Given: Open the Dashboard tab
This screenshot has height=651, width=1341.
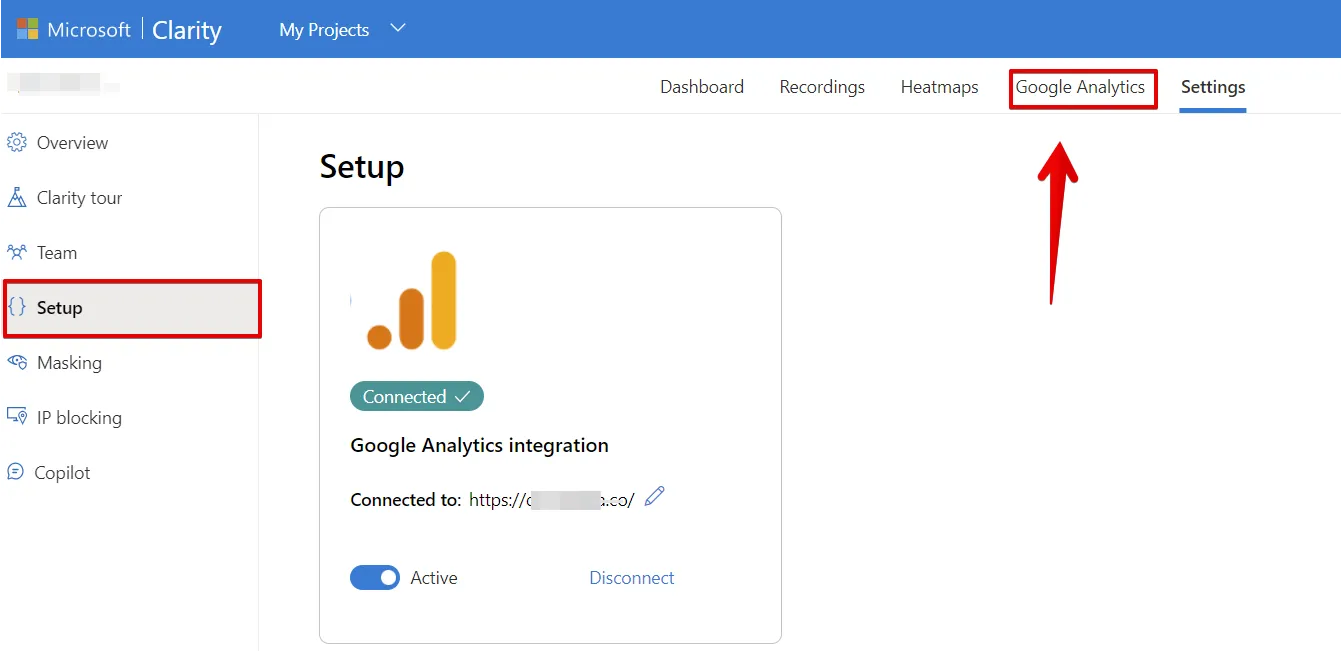Looking at the screenshot, I should click(702, 87).
